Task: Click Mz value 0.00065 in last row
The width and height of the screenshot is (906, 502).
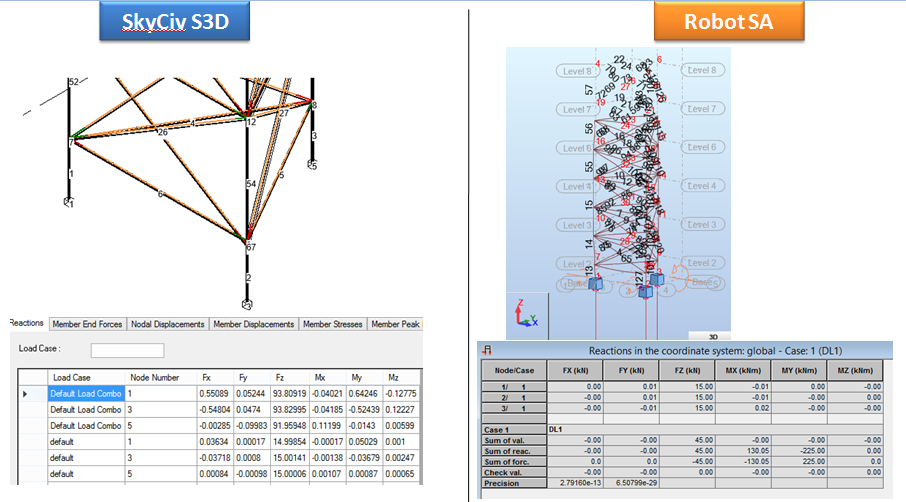Action: [401, 474]
